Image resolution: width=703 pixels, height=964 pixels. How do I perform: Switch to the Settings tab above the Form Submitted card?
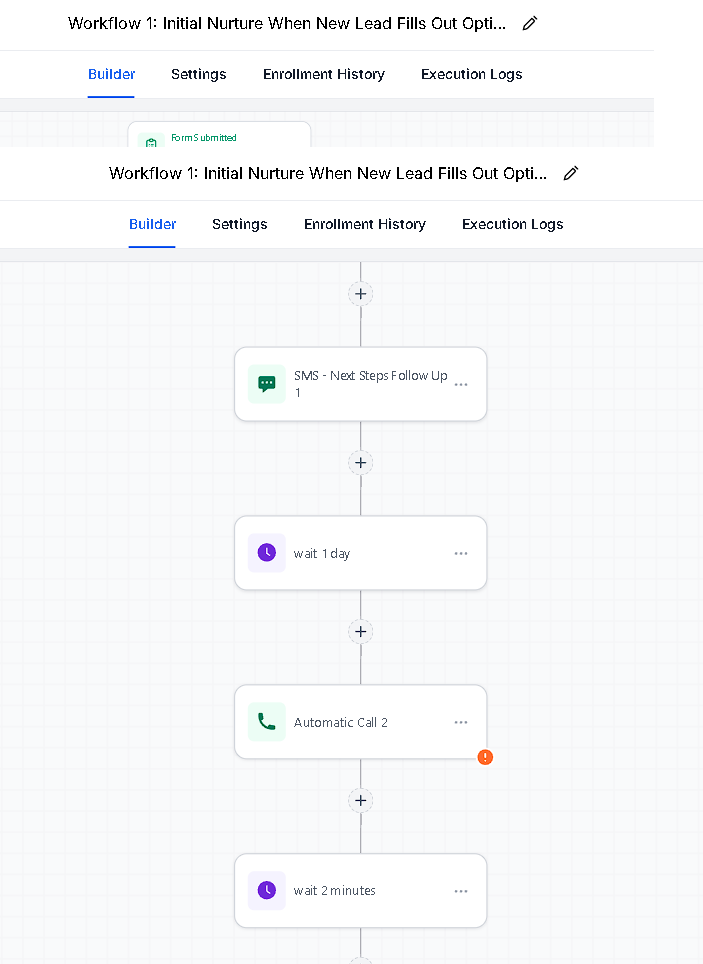click(x=199, y=74)
